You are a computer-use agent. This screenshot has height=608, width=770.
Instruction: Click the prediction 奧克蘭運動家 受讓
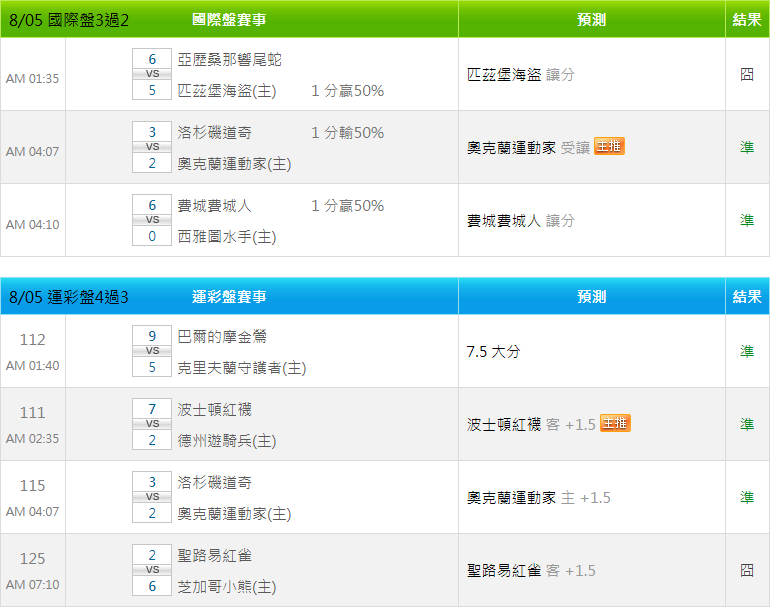click(528, 147)
